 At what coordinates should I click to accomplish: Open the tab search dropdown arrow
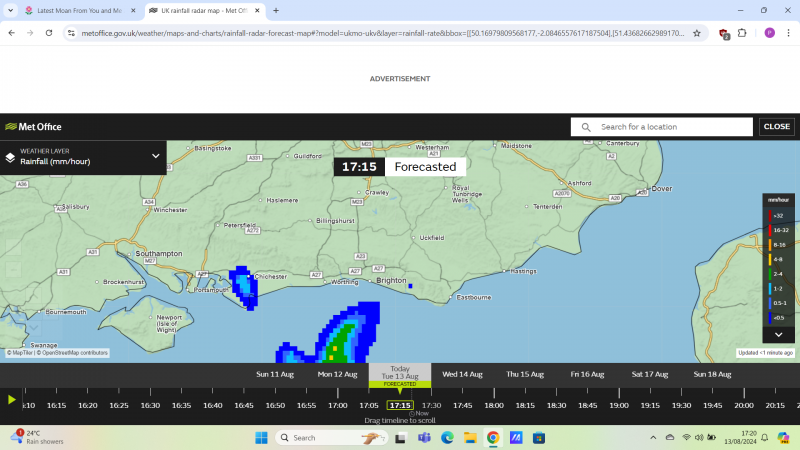(x=10, y=10)
